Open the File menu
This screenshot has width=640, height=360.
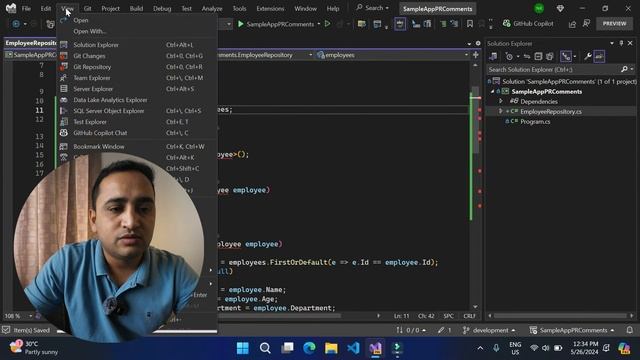coord(26,8)
